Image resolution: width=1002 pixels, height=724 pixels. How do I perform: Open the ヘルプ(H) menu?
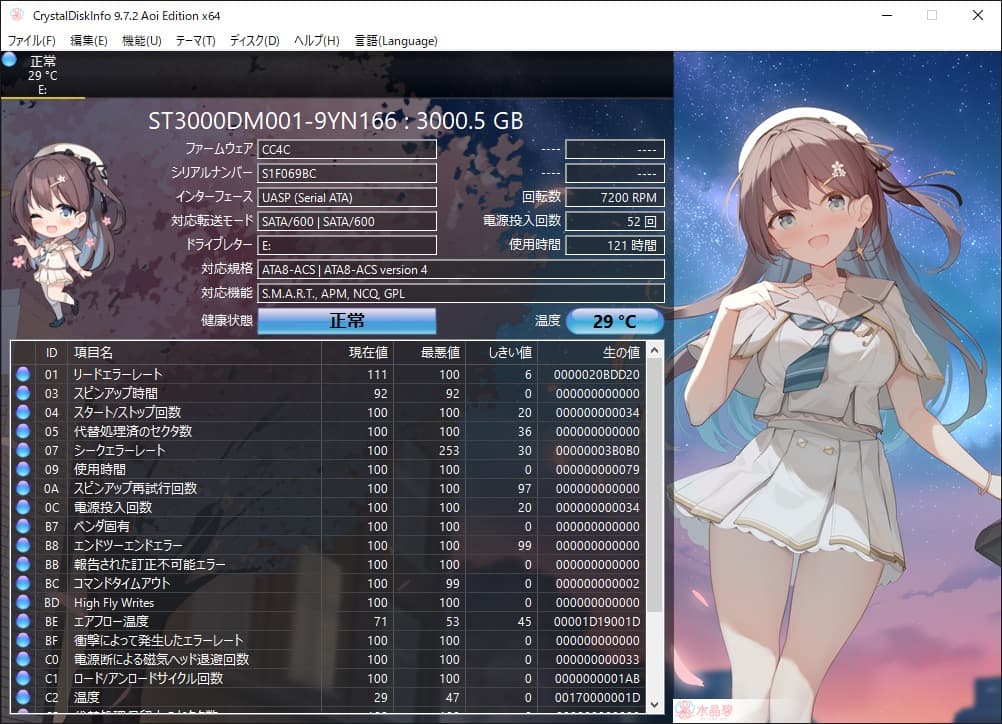tap(316, 40)
